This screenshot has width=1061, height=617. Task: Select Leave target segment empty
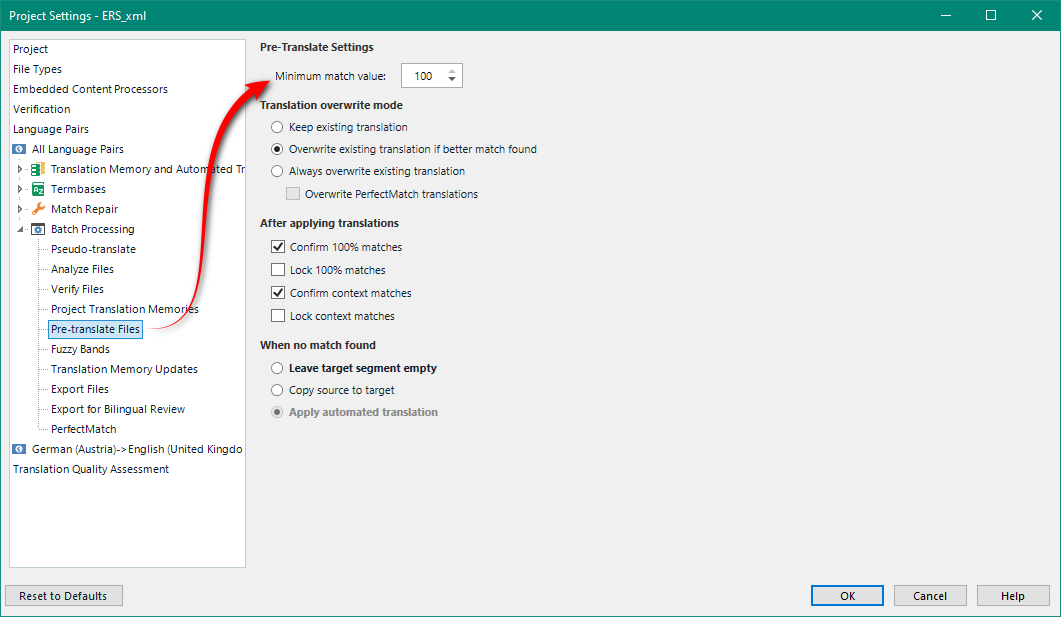[277, 368]
